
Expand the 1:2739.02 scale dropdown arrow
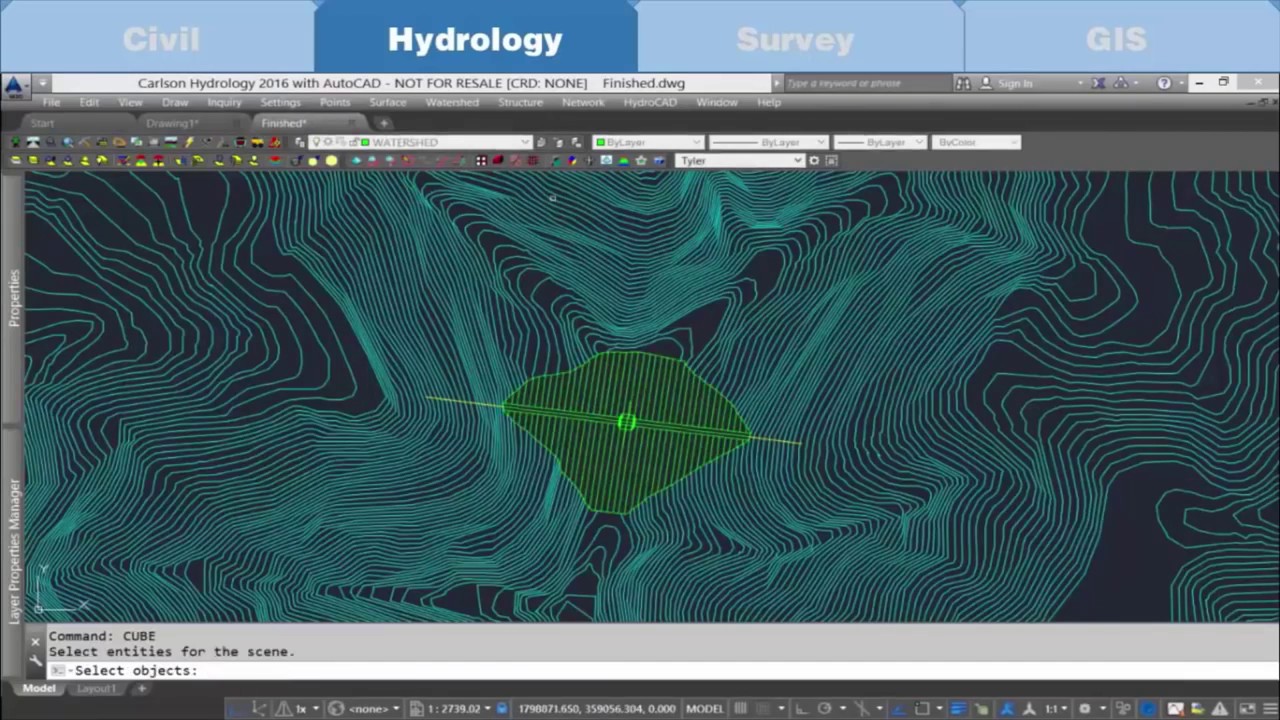(x=488, y=709)
